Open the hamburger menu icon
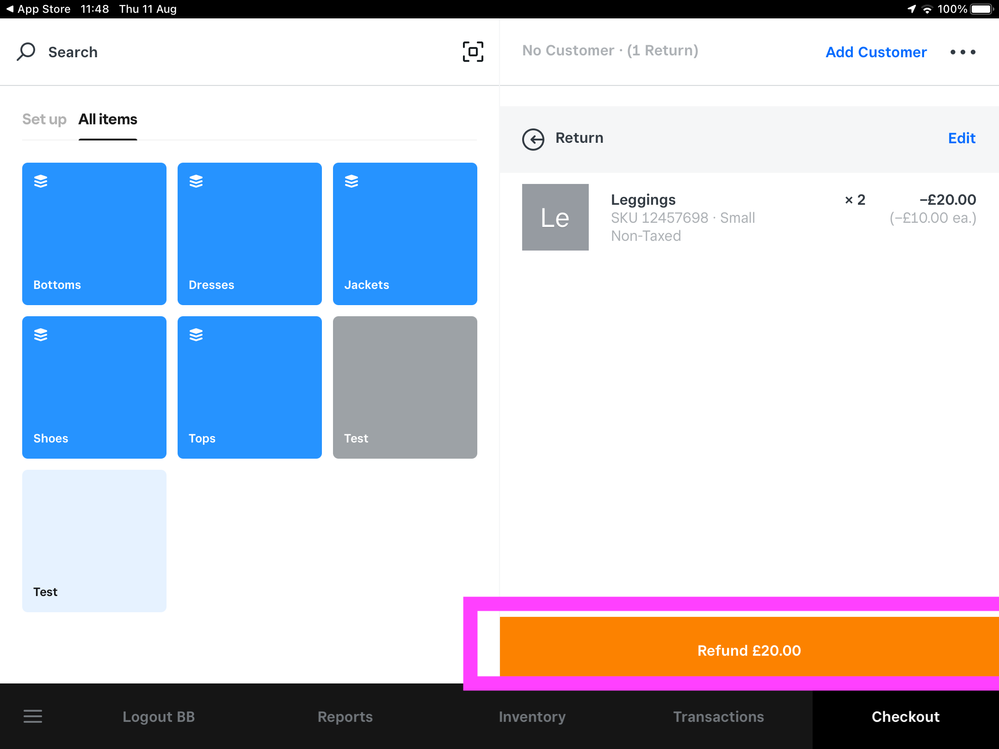The width and height of the screenshot is (999, 749). pos(33,716)
